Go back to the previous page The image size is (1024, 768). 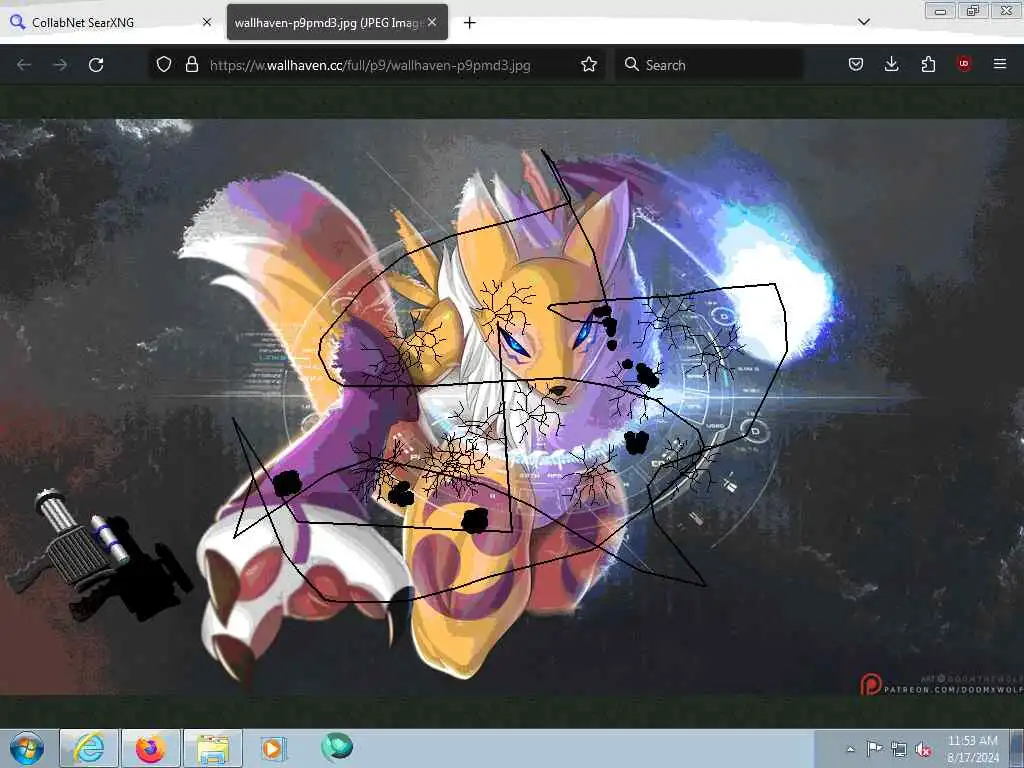(24, 65)
